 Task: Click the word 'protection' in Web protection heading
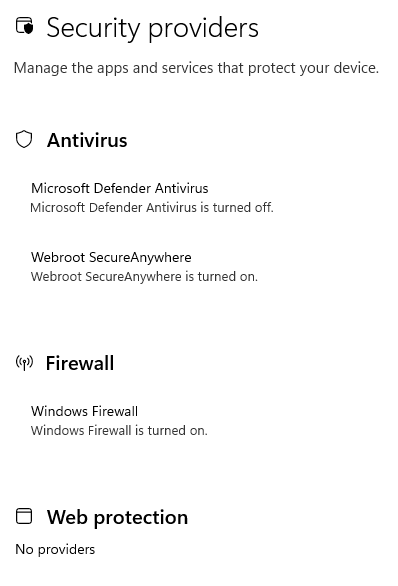(141, 518)
